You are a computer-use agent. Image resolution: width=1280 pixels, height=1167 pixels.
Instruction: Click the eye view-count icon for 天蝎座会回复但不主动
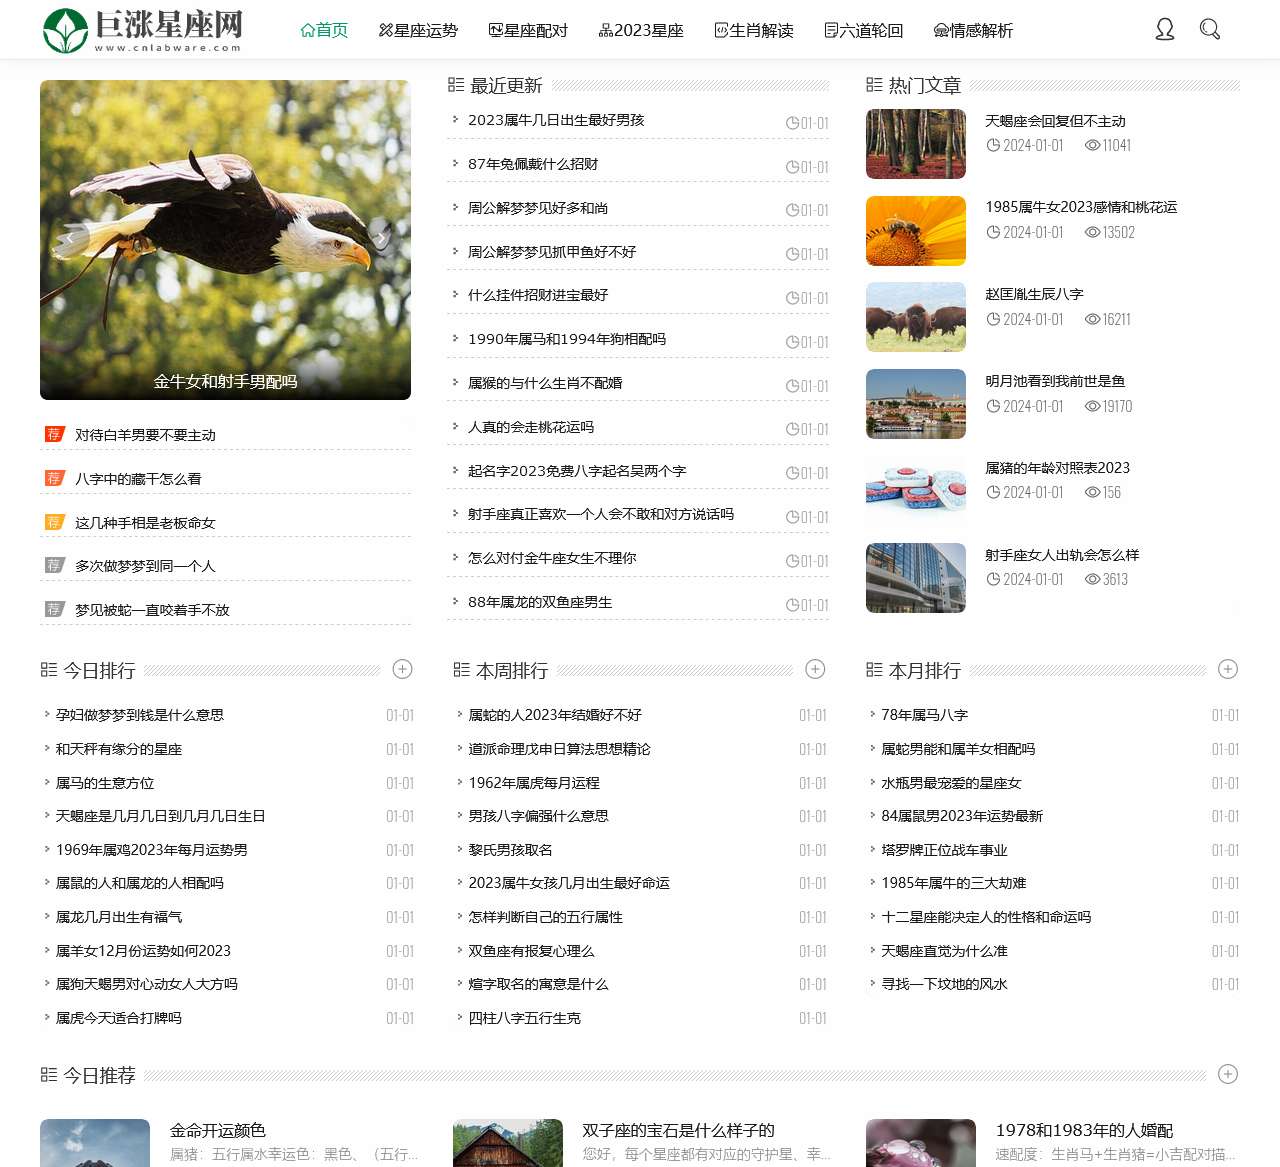coord(1095,145)
